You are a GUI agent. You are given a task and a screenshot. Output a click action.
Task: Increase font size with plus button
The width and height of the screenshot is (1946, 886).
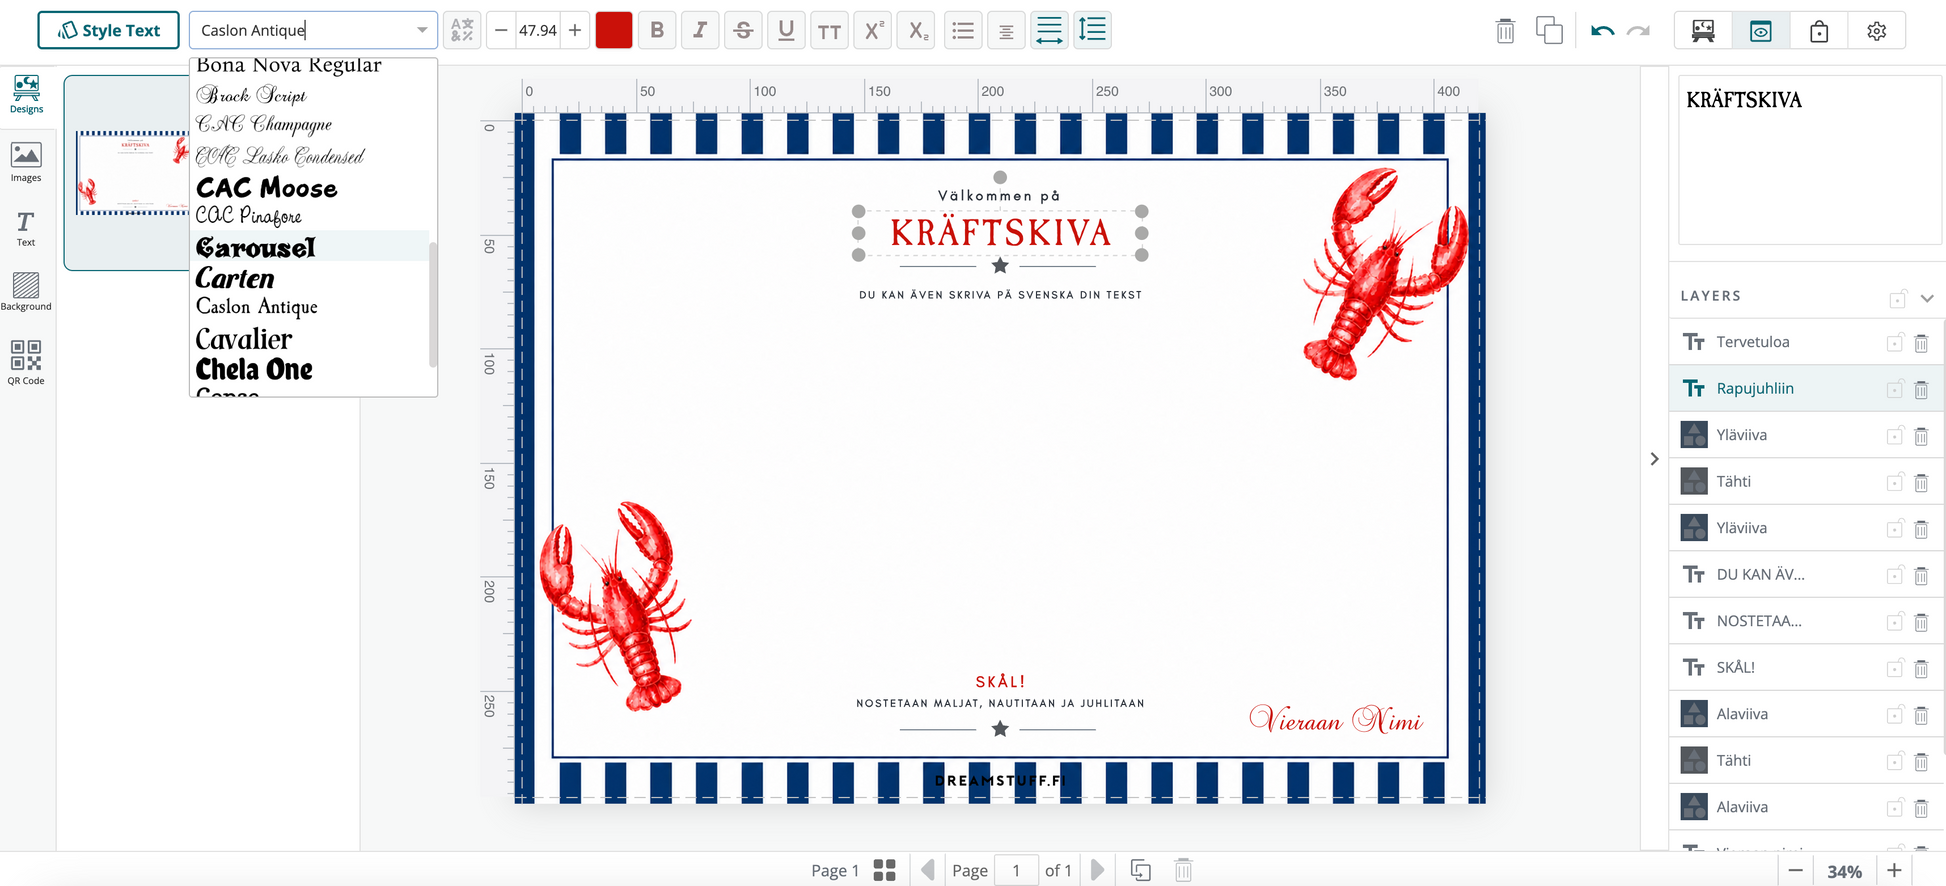point(575,30)
